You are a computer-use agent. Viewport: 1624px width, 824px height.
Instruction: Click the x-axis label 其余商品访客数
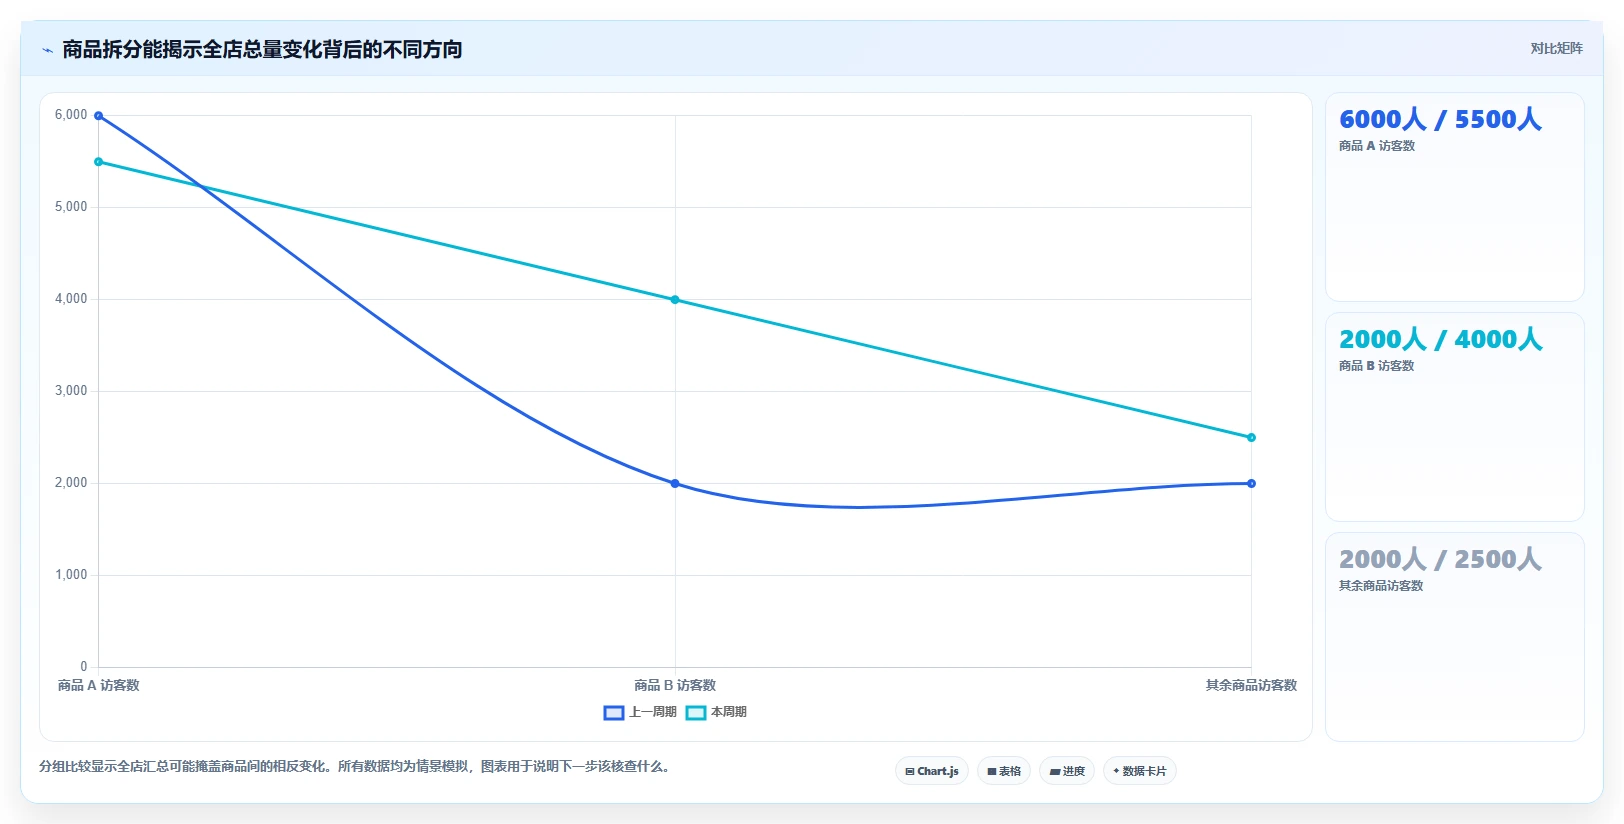coord(1251,685)
